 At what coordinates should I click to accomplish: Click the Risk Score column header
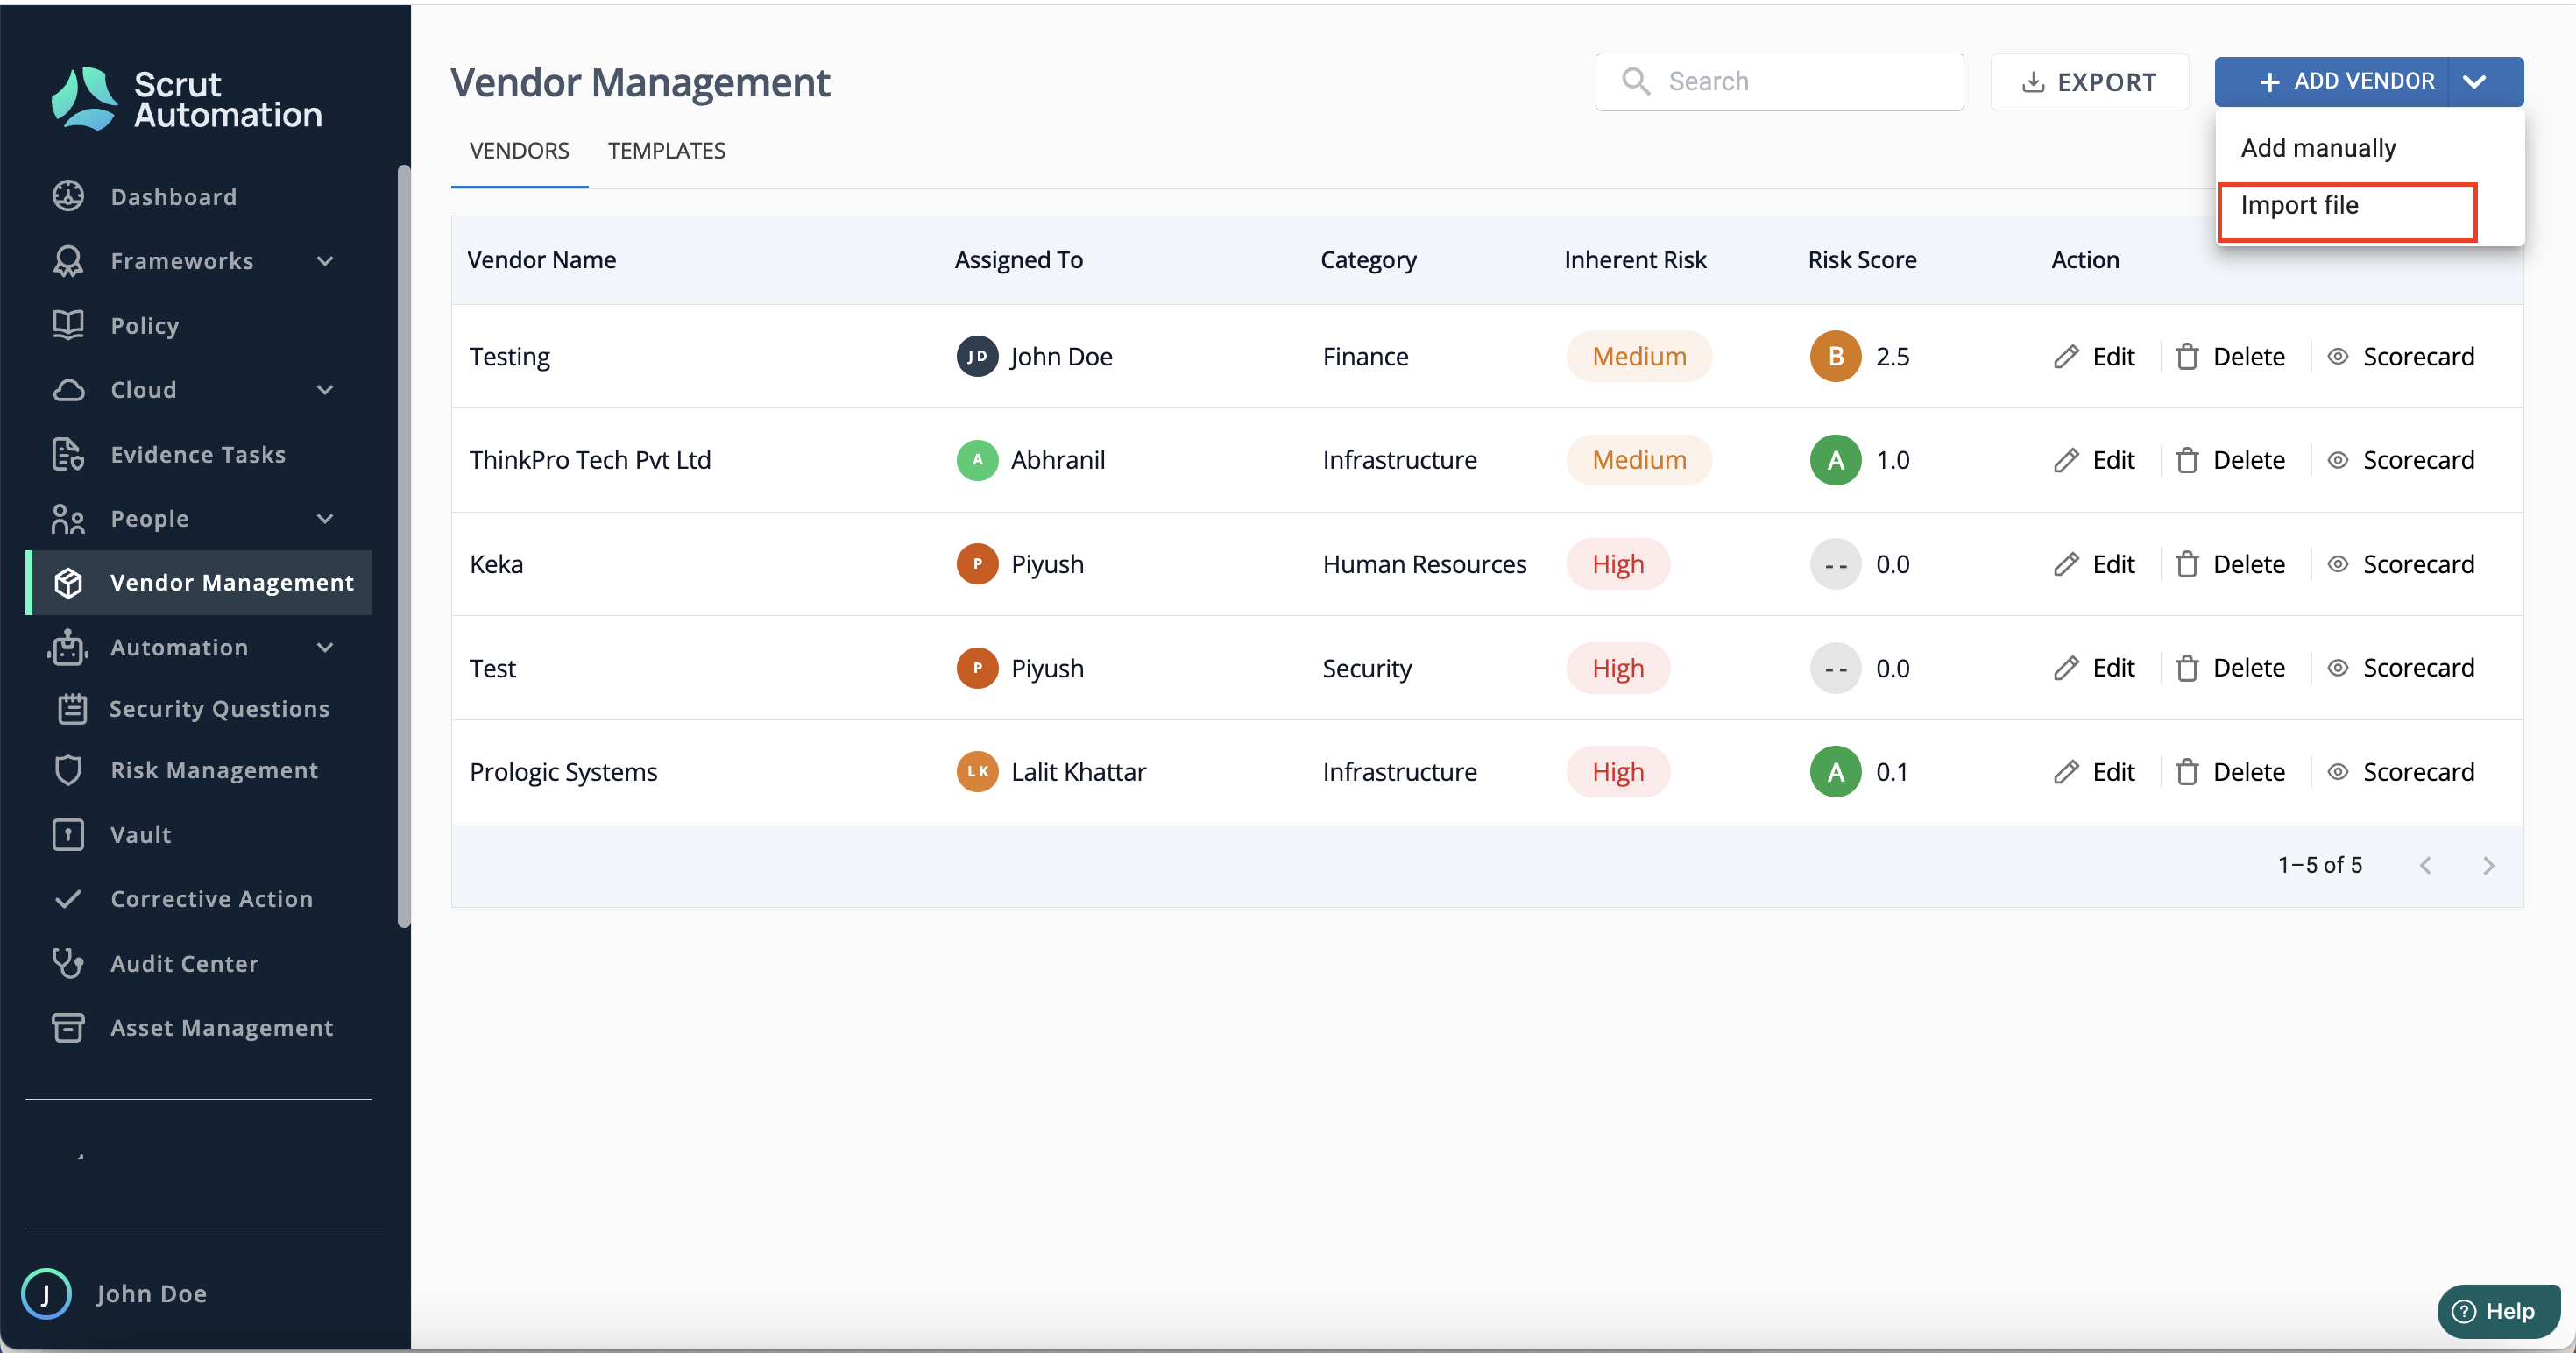1862,260
